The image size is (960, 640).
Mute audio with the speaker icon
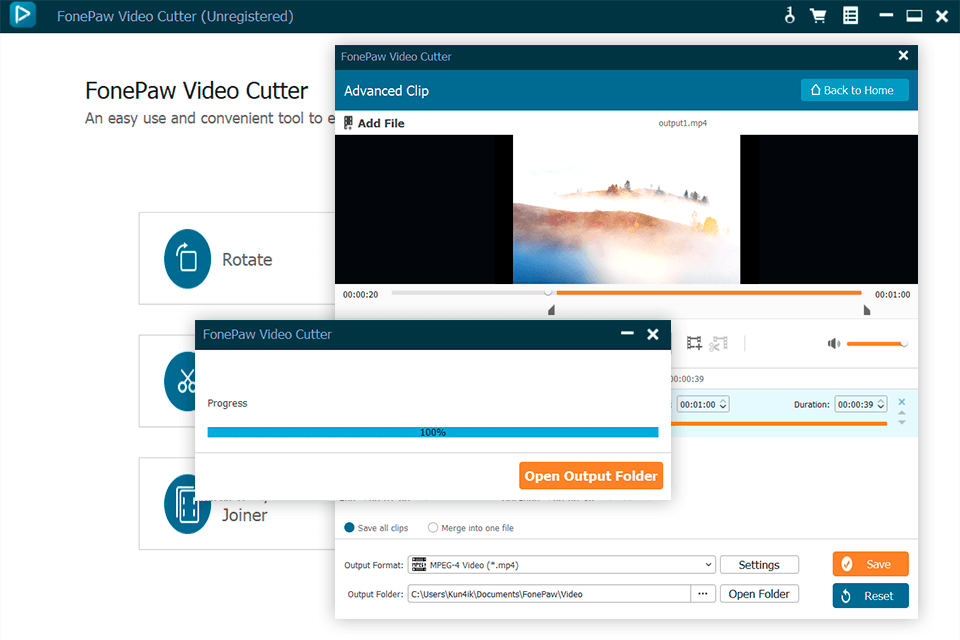[x=833, y=343]
